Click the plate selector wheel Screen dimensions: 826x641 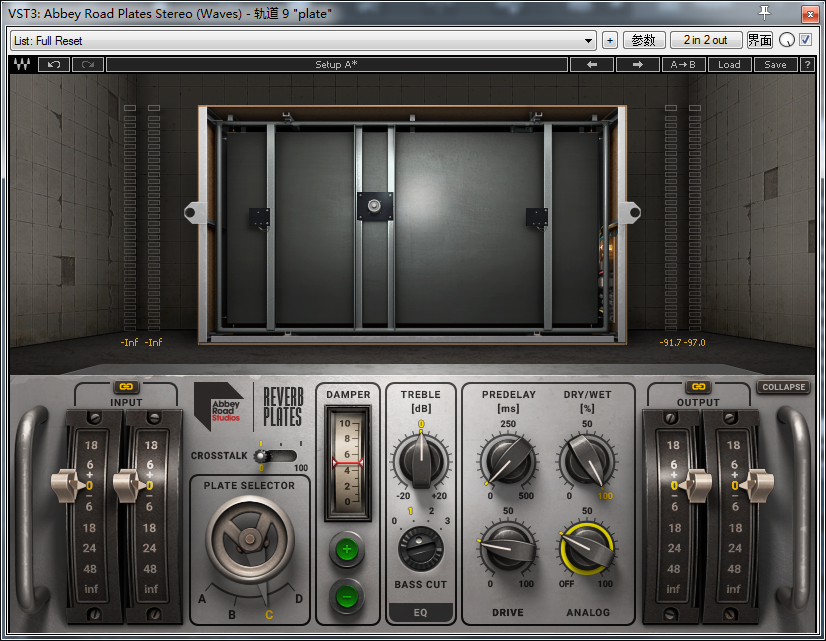tap(250, 538)
